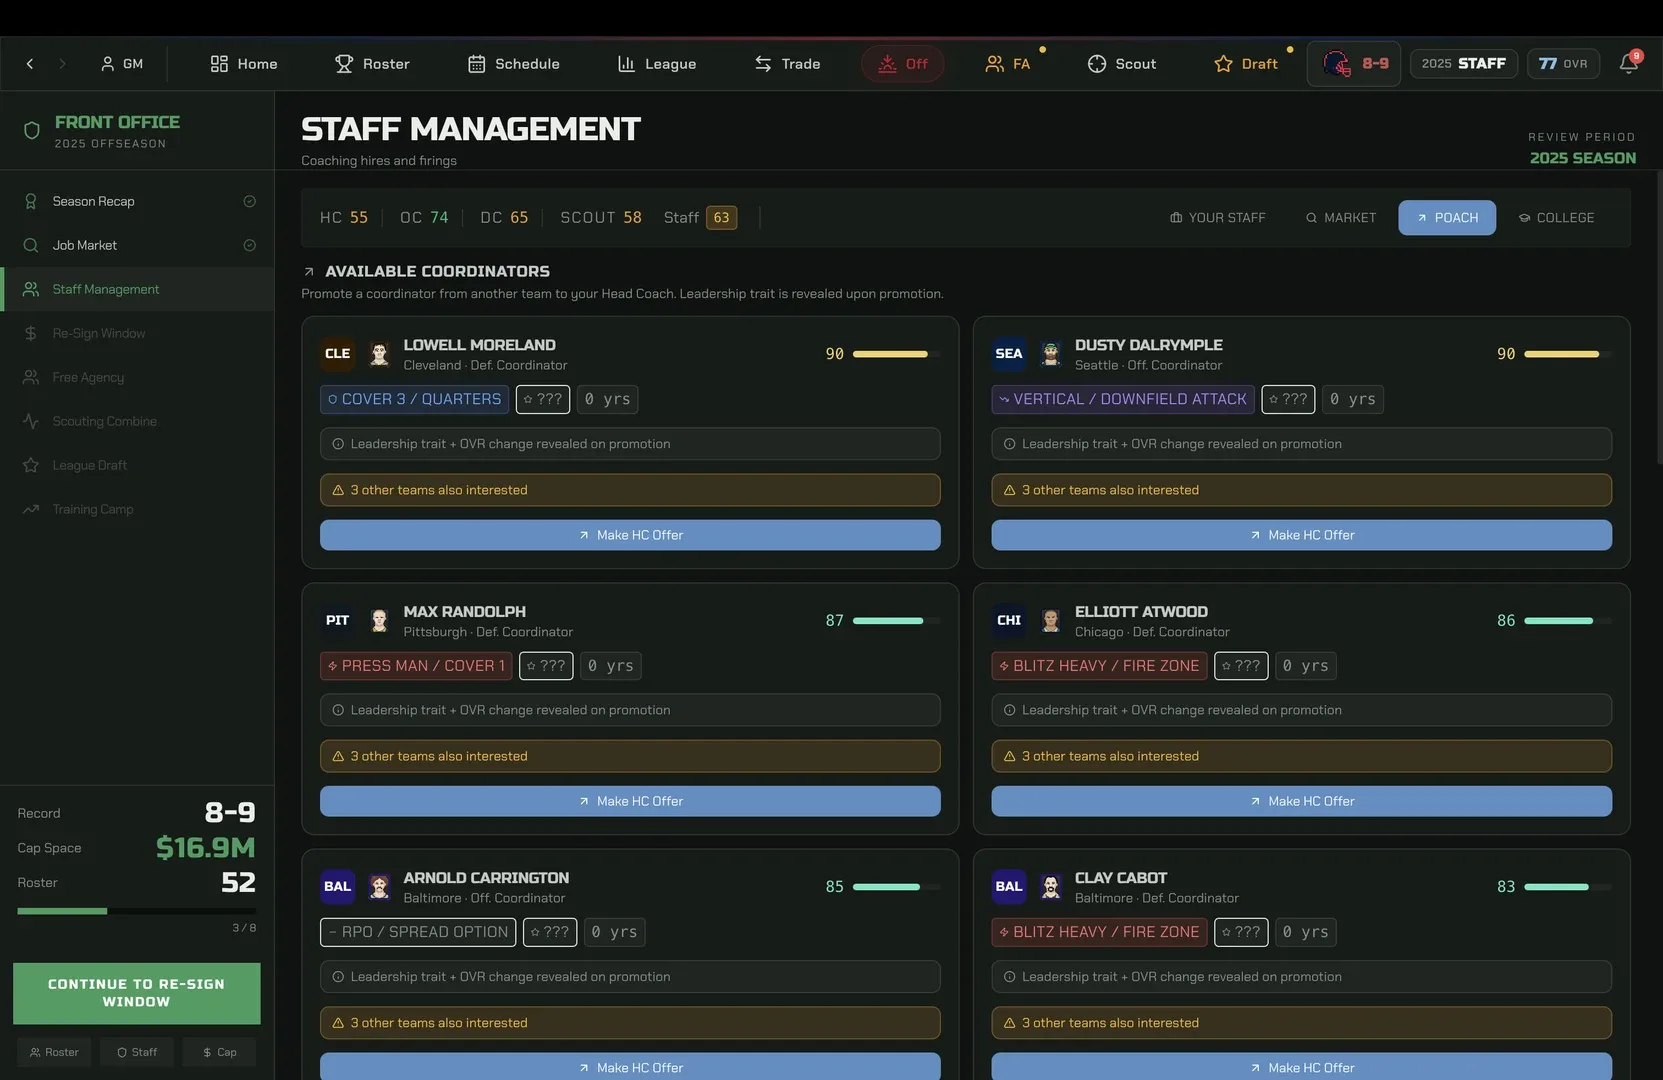Screen dimensions: 1663x1080
Task: Open the GM profile menu
Action: coord(122,64)
